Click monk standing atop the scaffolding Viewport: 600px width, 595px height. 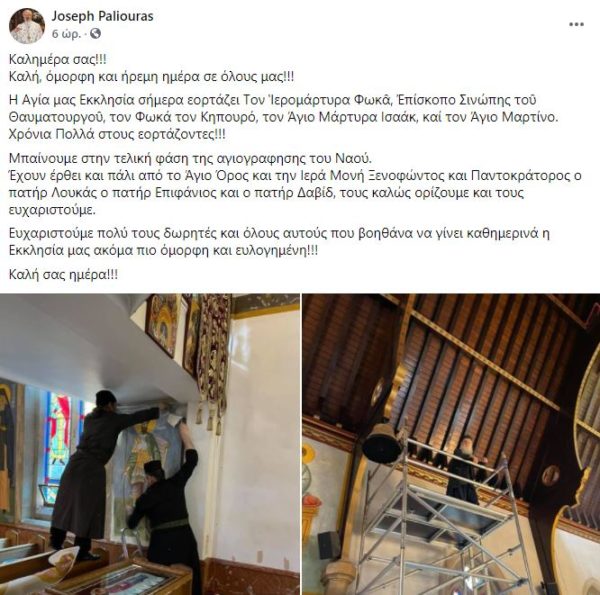coord(463,470)
